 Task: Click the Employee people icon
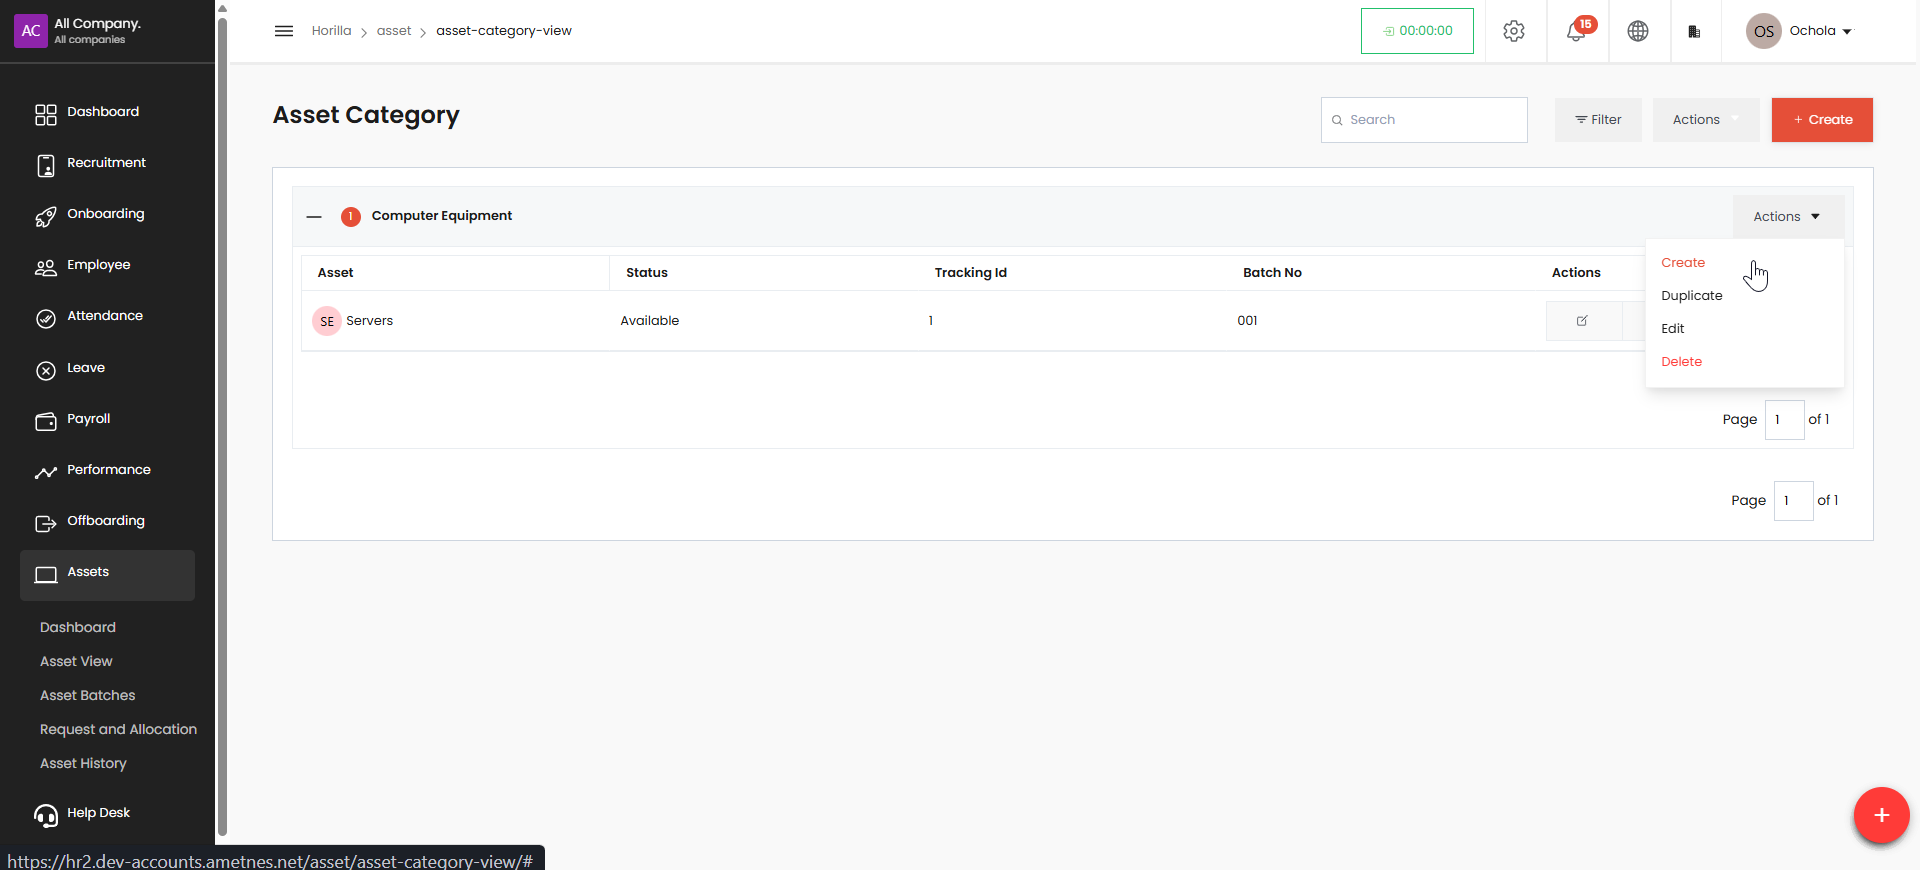(x=46, y=268)
